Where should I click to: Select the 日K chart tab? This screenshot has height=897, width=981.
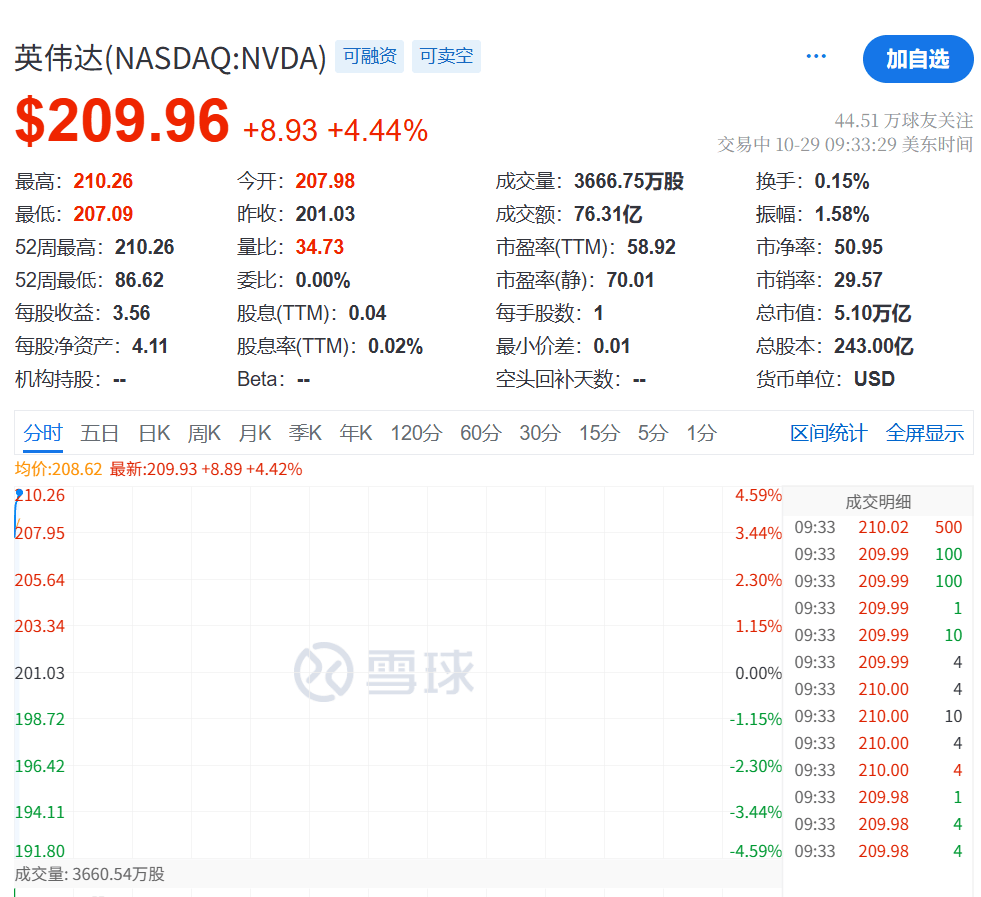pos(154,433)
